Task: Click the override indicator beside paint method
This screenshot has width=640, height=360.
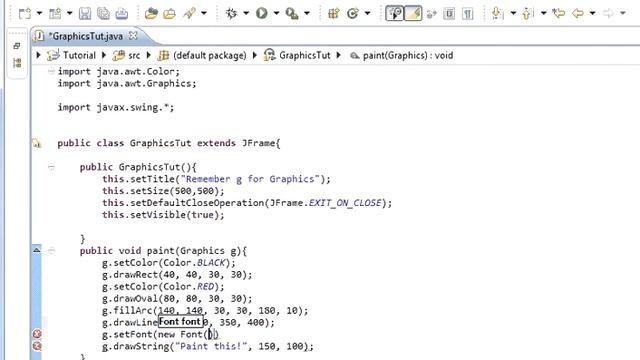Action: 37,250
